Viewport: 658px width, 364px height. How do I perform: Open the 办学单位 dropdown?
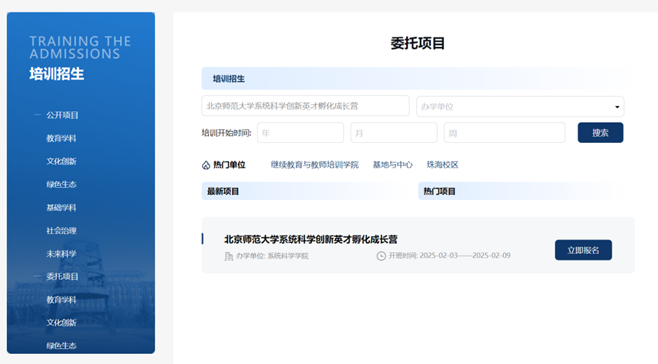pos(520,107)
